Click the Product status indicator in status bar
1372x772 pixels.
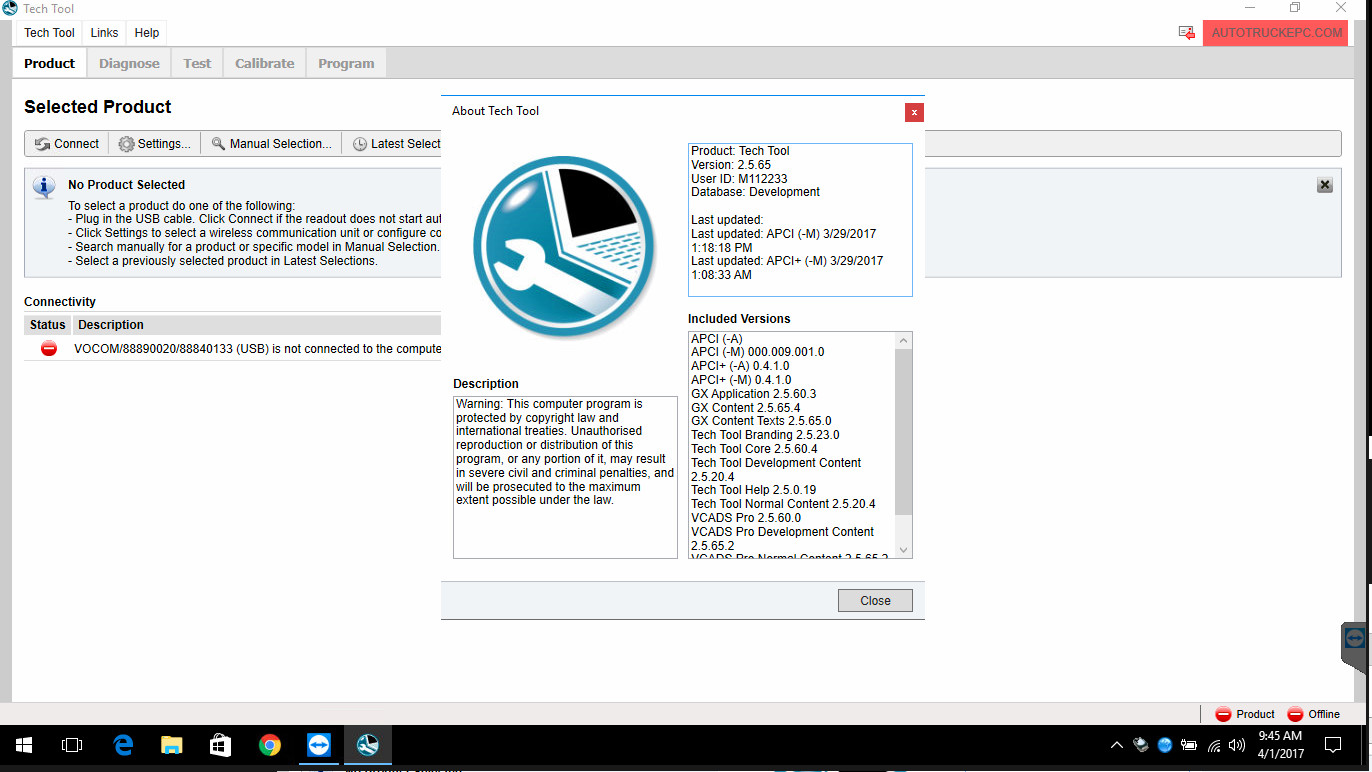1245,714
